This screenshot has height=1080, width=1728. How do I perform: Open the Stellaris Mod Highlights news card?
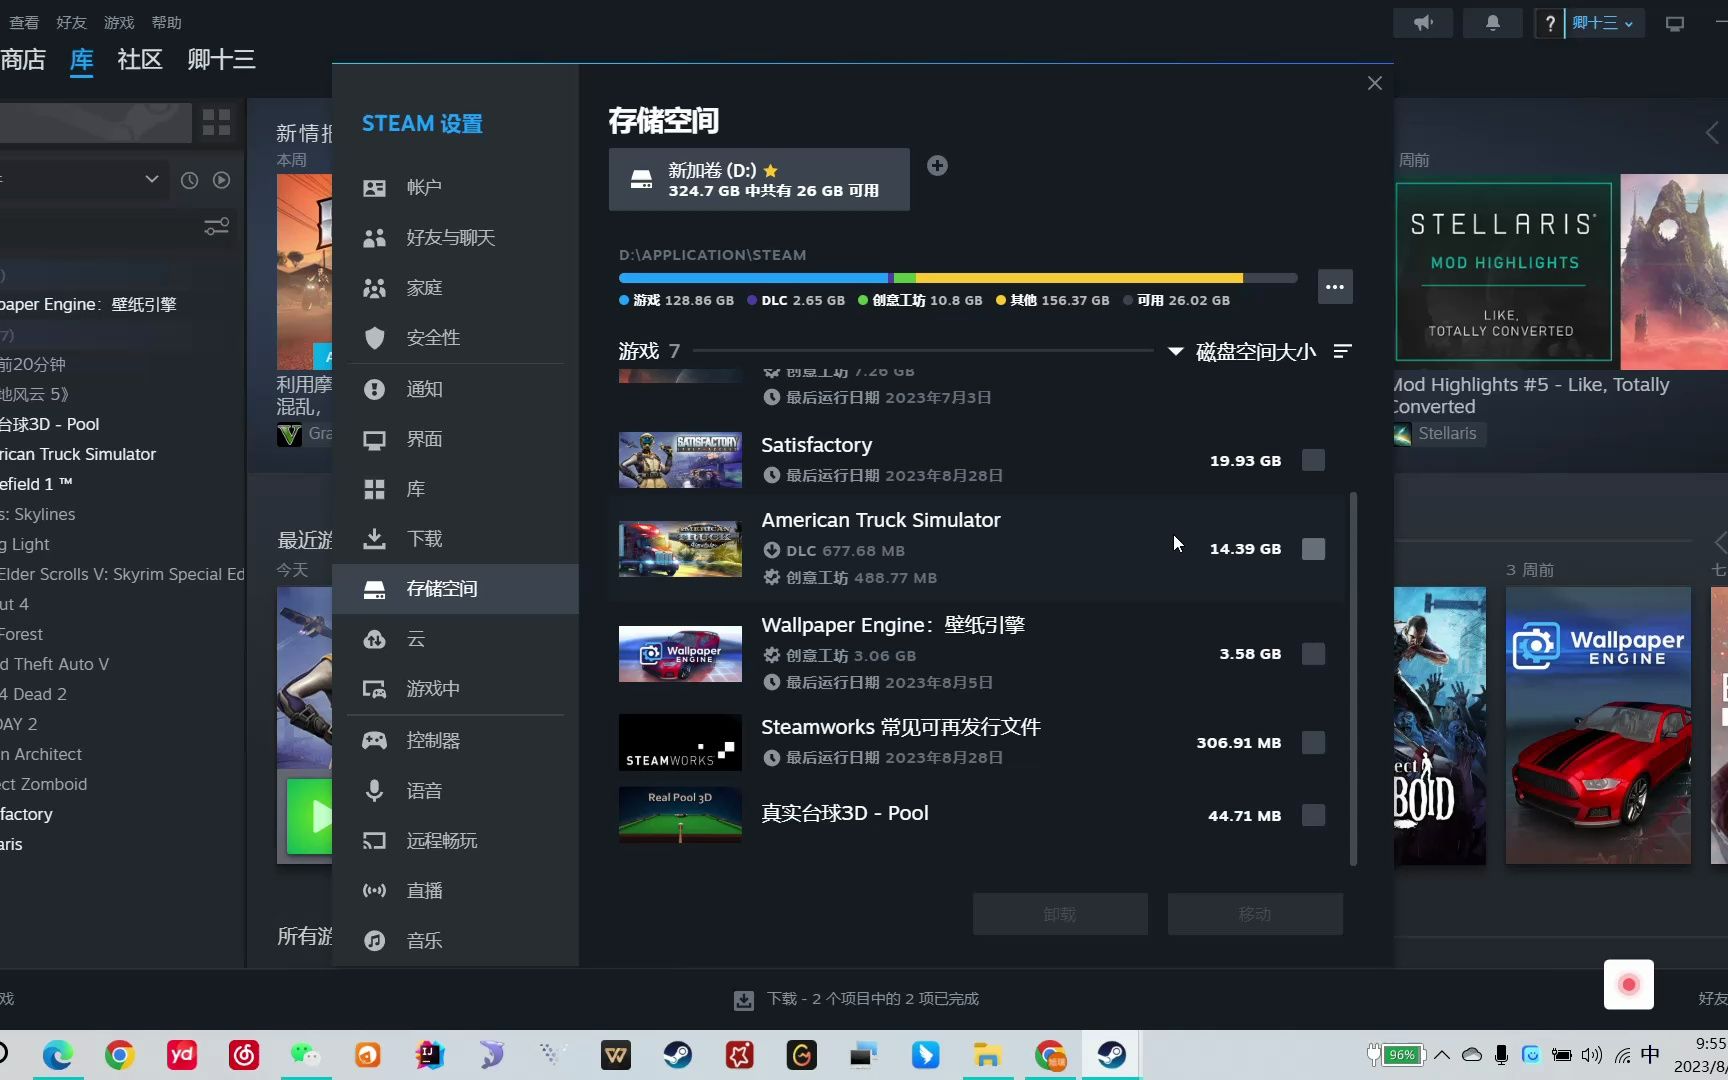pos(1504,272)
